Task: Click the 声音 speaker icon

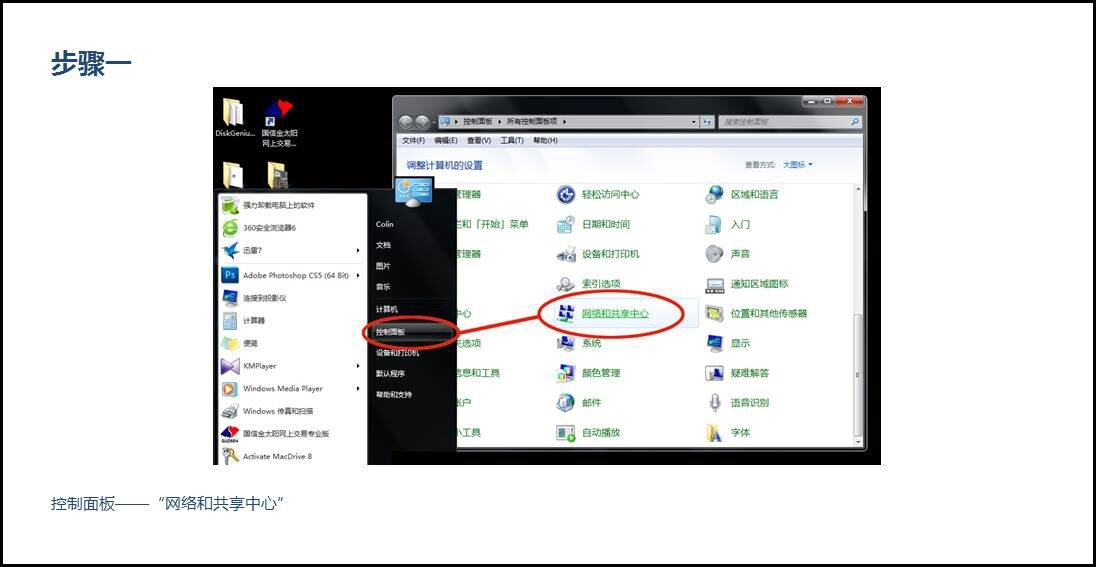Action: point(715,254)
